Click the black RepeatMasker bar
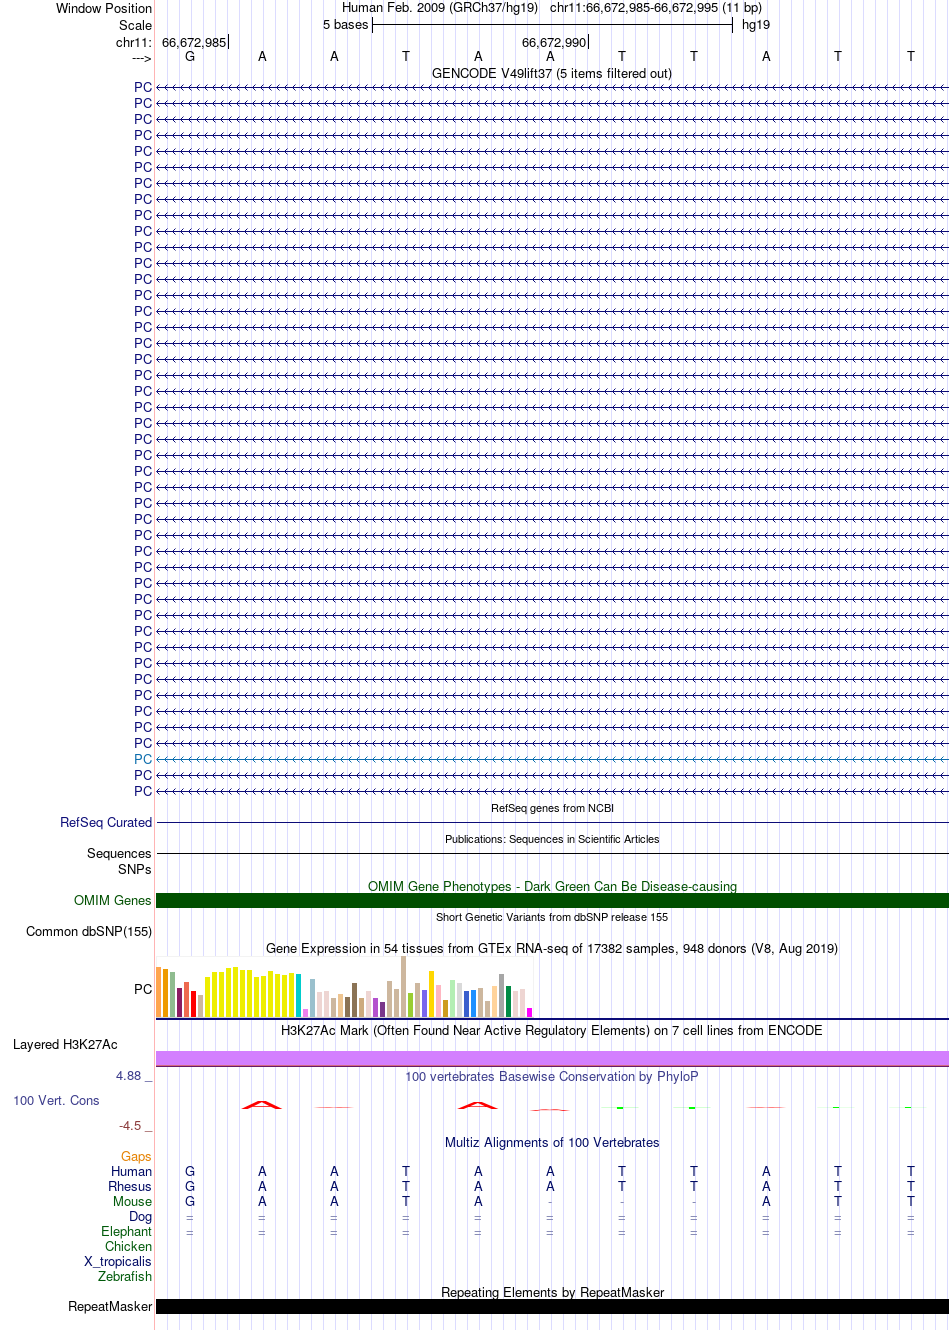 [552, 1306]
